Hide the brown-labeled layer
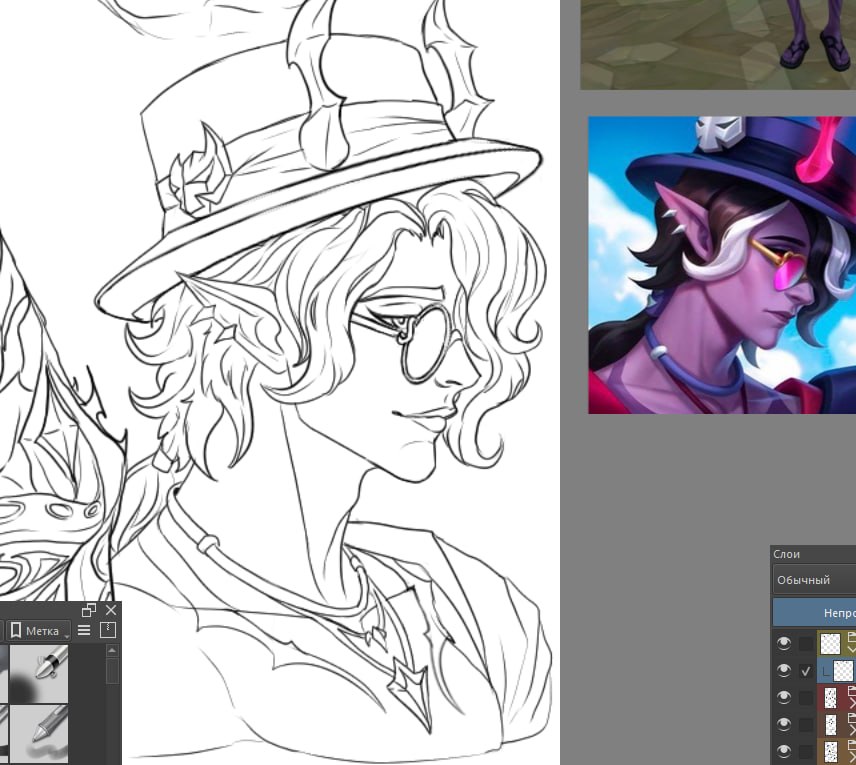This screenshot has height=765, width=856. click(x=784, y=725)
